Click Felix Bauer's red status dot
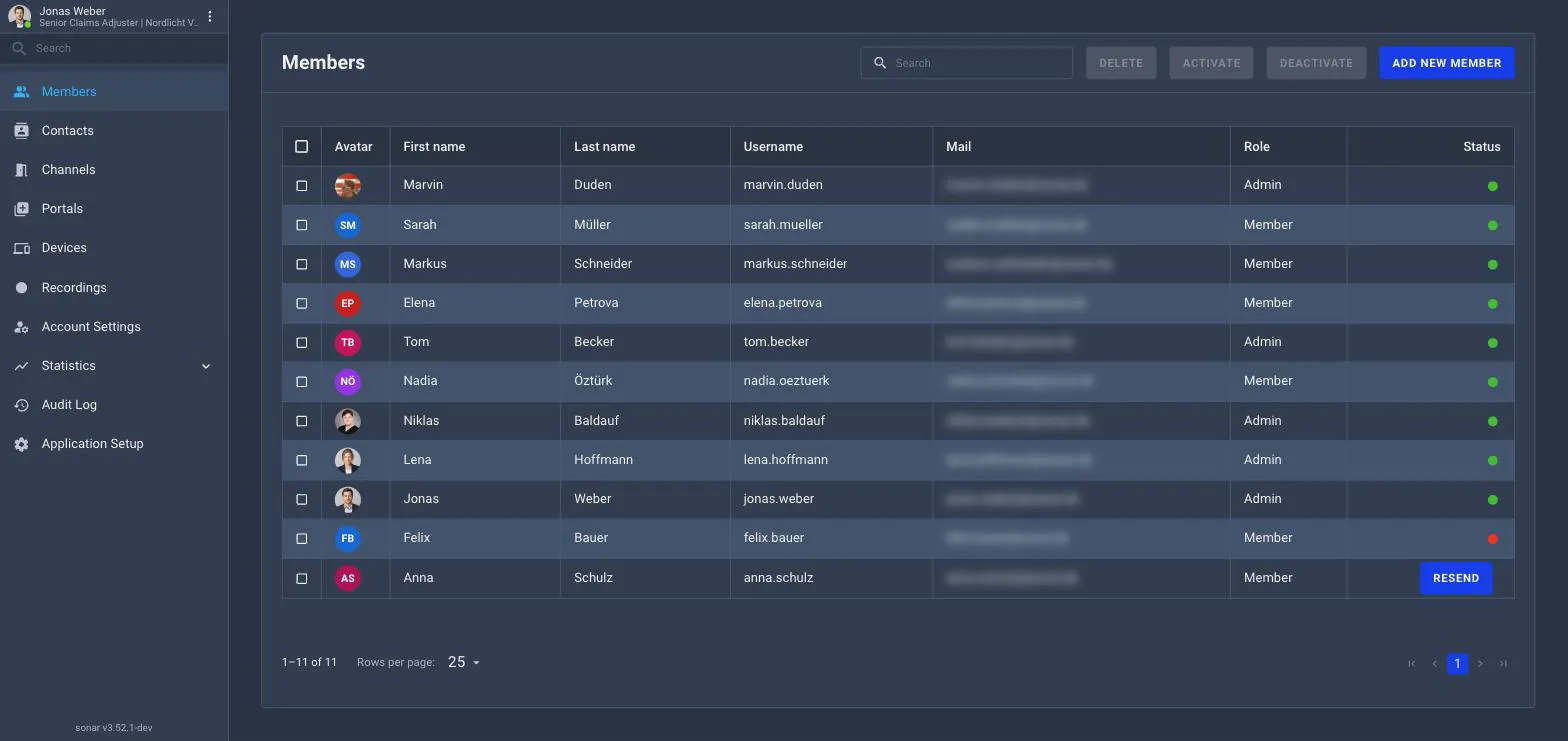The height and width of the screenshot is (741, 1568). (x=1492, y=539)
